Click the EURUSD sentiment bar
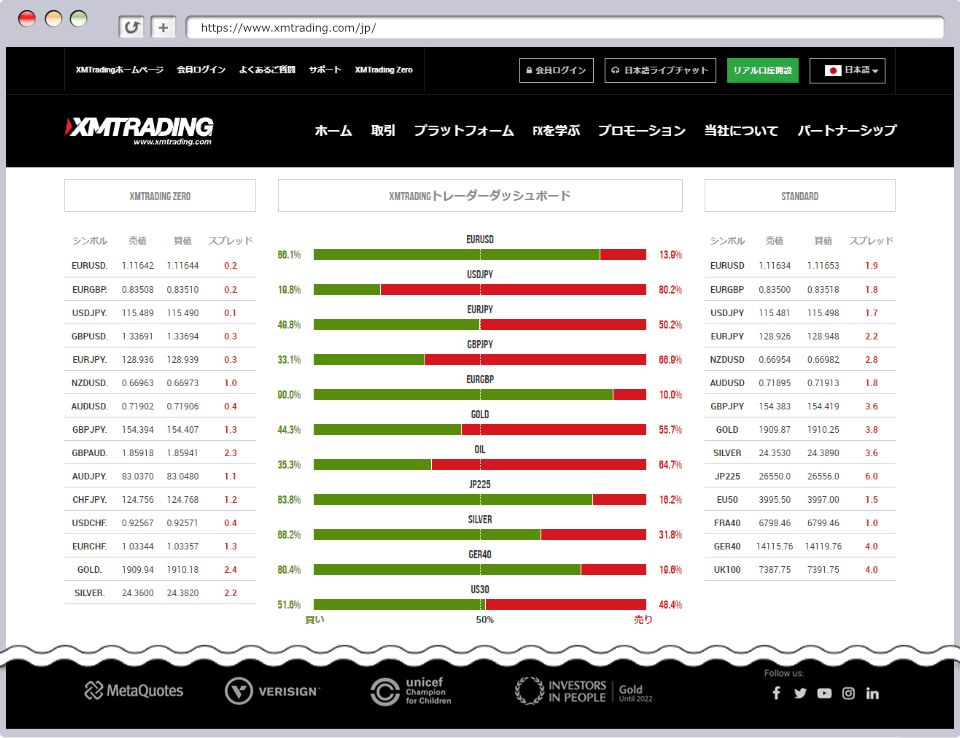960x738 pixels. coord(480,255)
